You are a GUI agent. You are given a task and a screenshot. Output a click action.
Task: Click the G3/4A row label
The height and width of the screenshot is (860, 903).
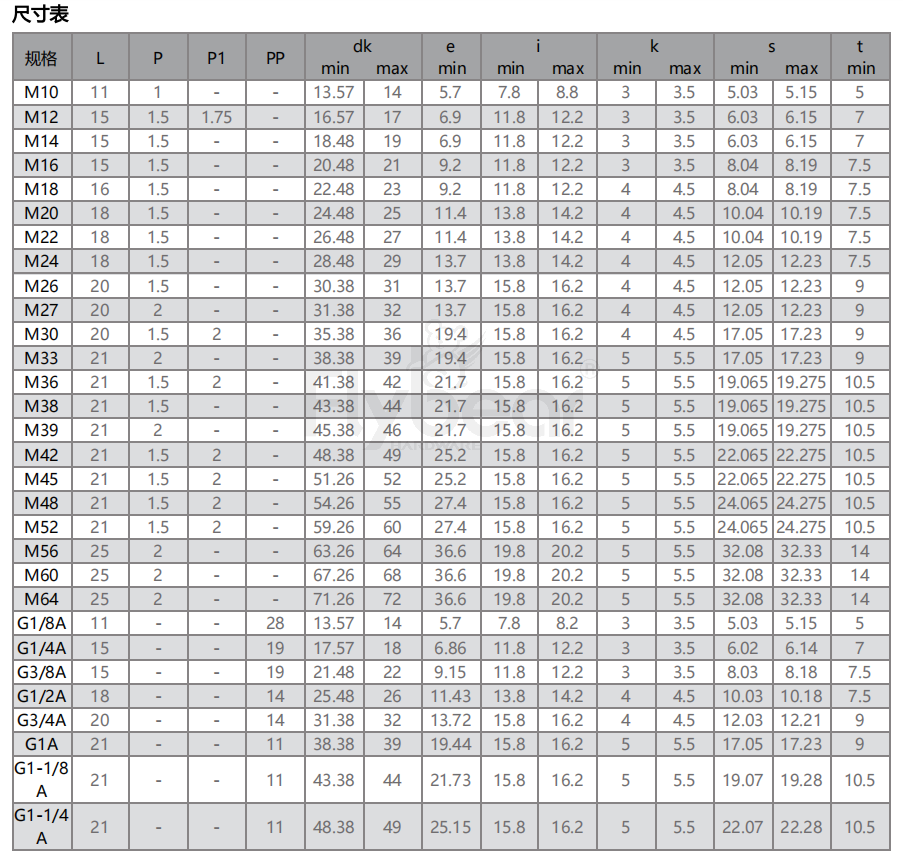(x=41, y=720)
